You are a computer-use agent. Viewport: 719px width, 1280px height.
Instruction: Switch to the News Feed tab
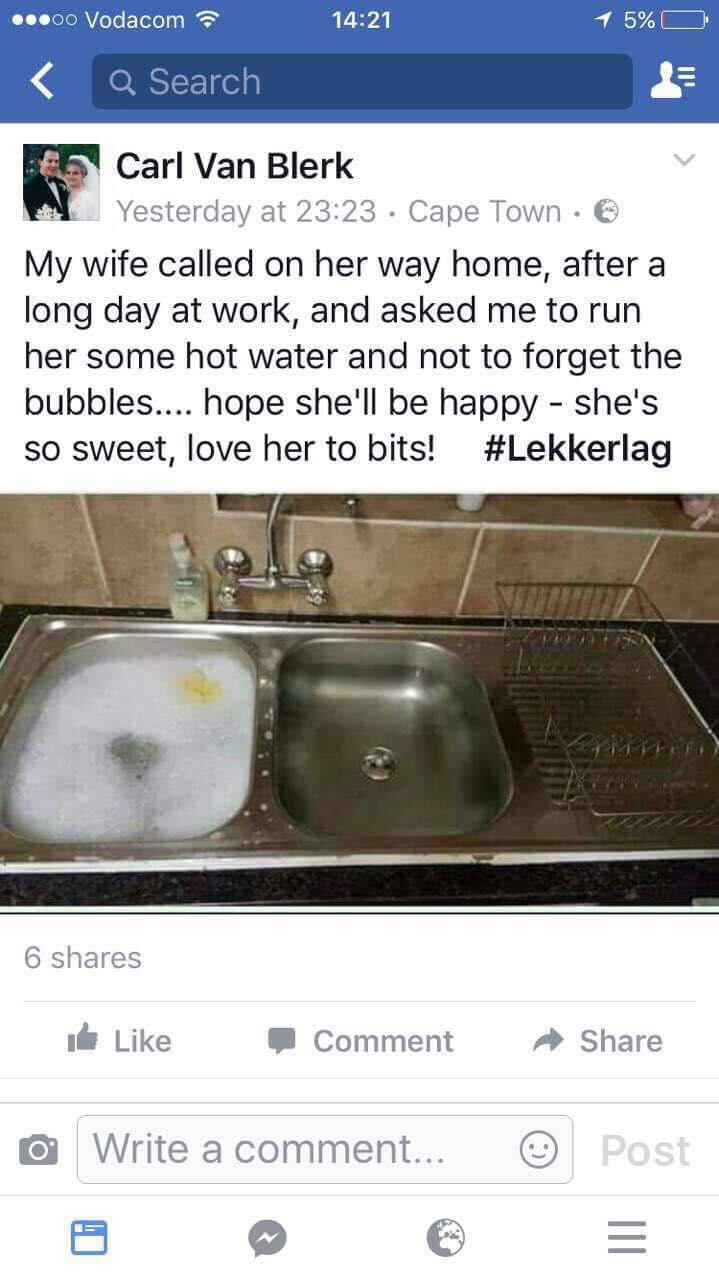(89, 1238)
